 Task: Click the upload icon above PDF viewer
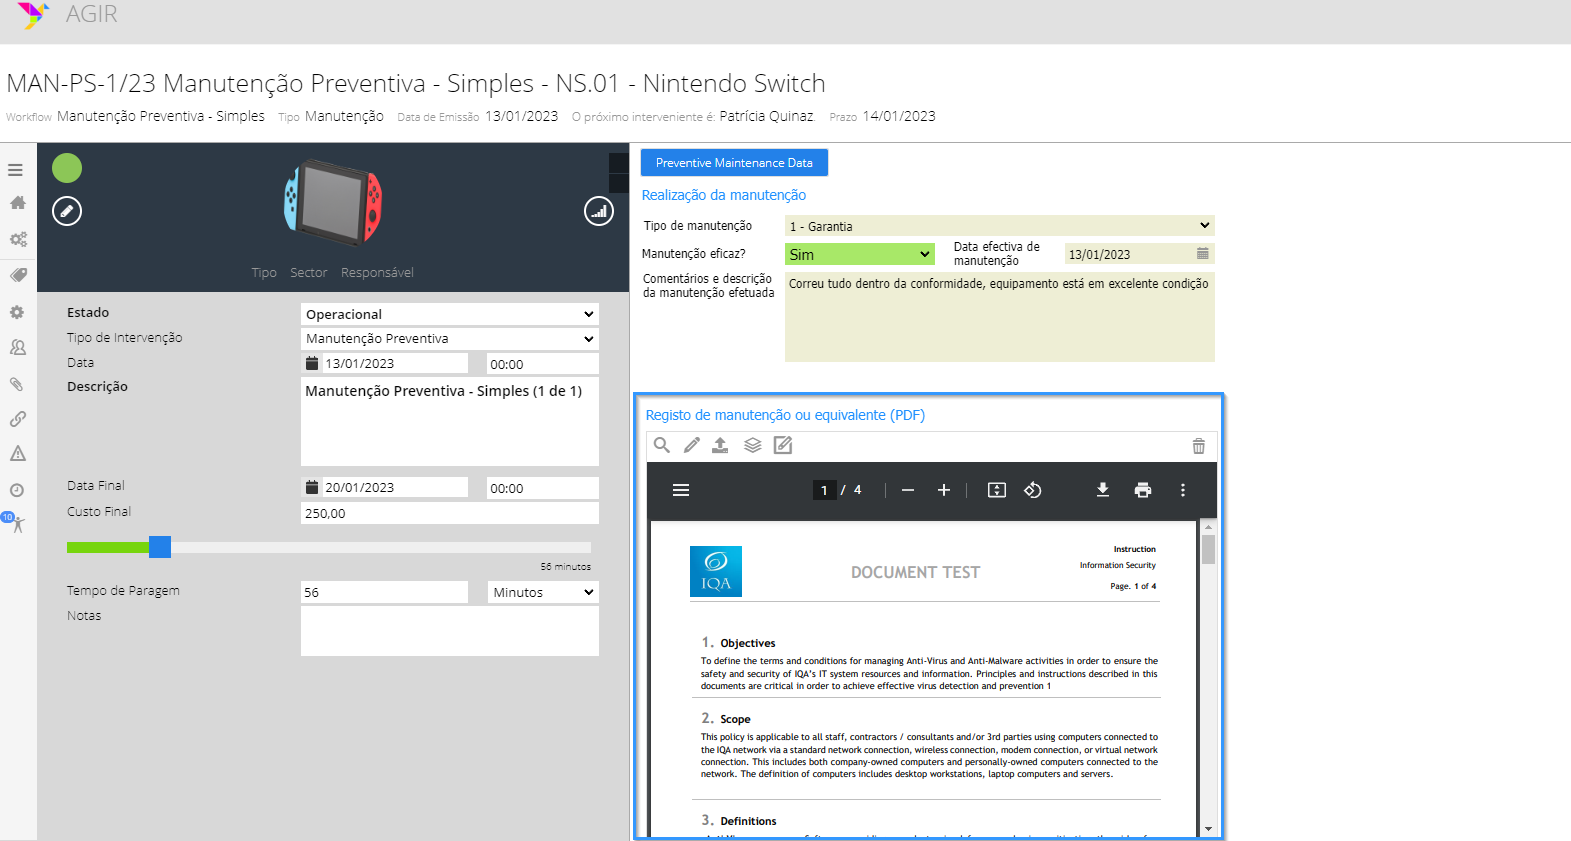click(x=720, y=445)
